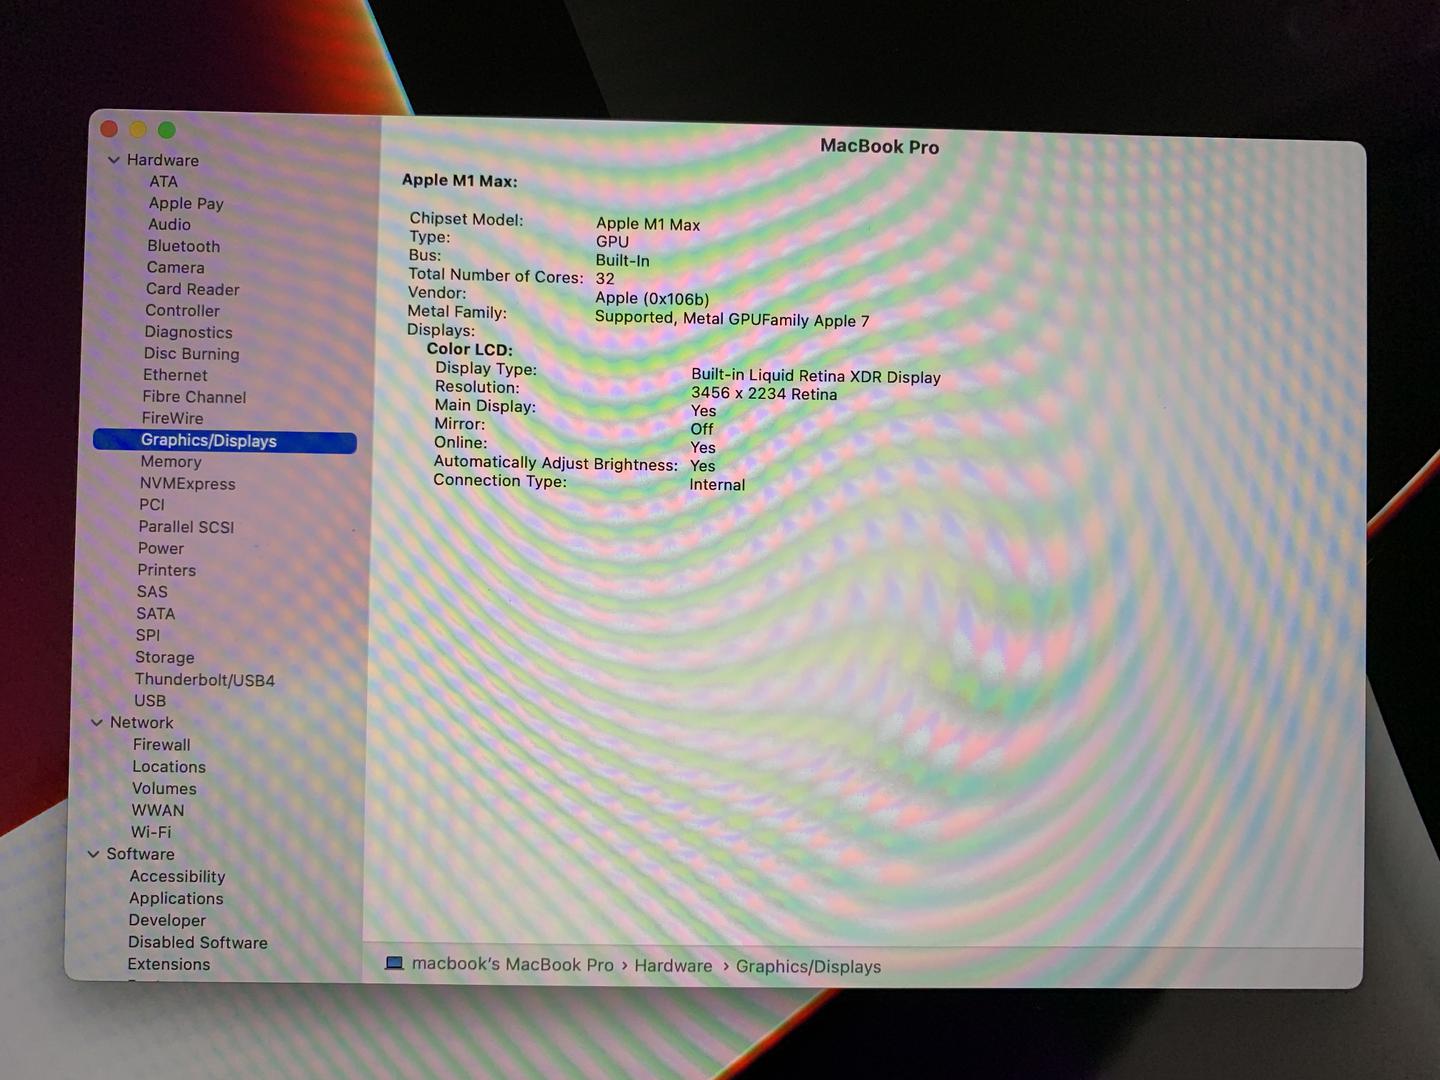Click the "Supported, Metal GPUFamily Apple 7" value
Viewport: 1440px width, 1080px height.
point(732,319)
